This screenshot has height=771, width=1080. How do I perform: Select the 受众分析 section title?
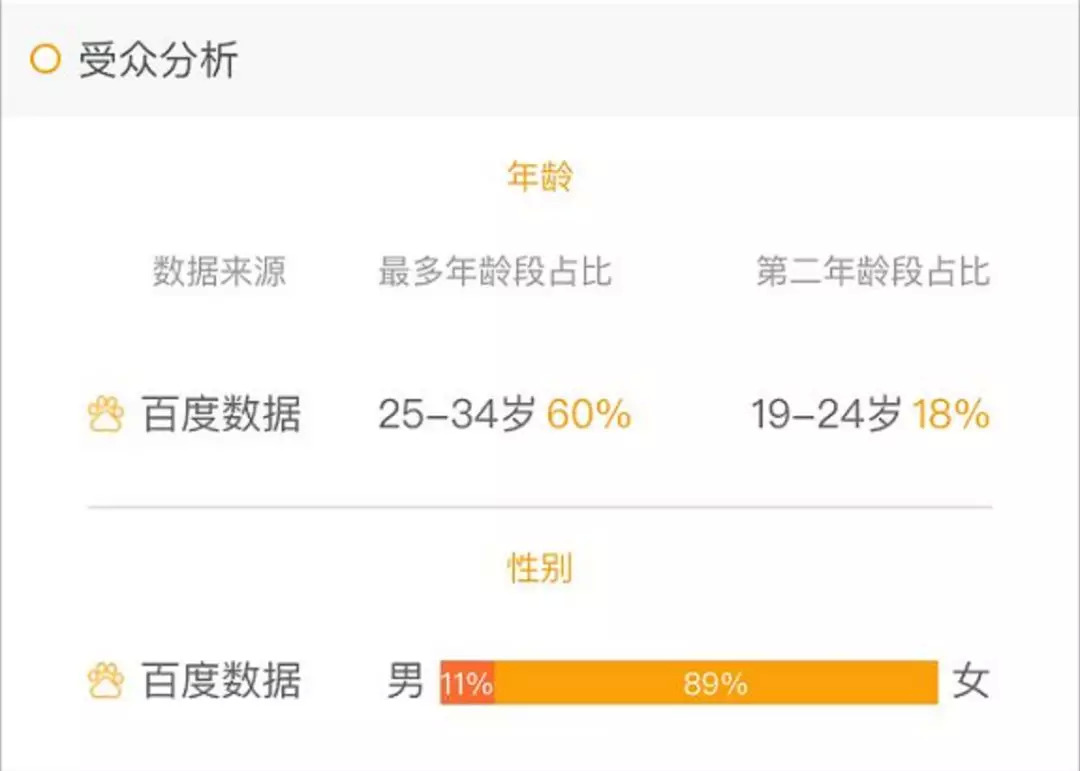pos(158,60)
